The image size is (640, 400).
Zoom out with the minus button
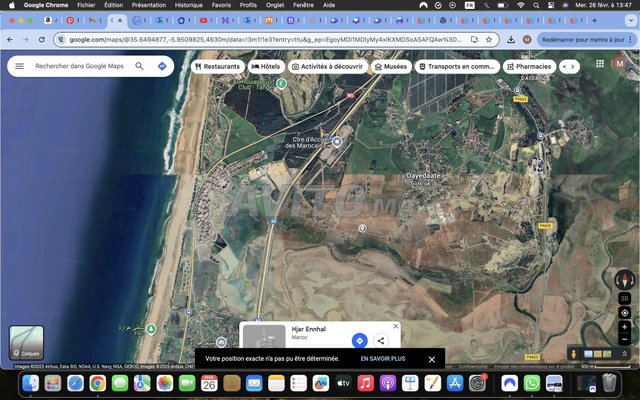click(625, 338)
